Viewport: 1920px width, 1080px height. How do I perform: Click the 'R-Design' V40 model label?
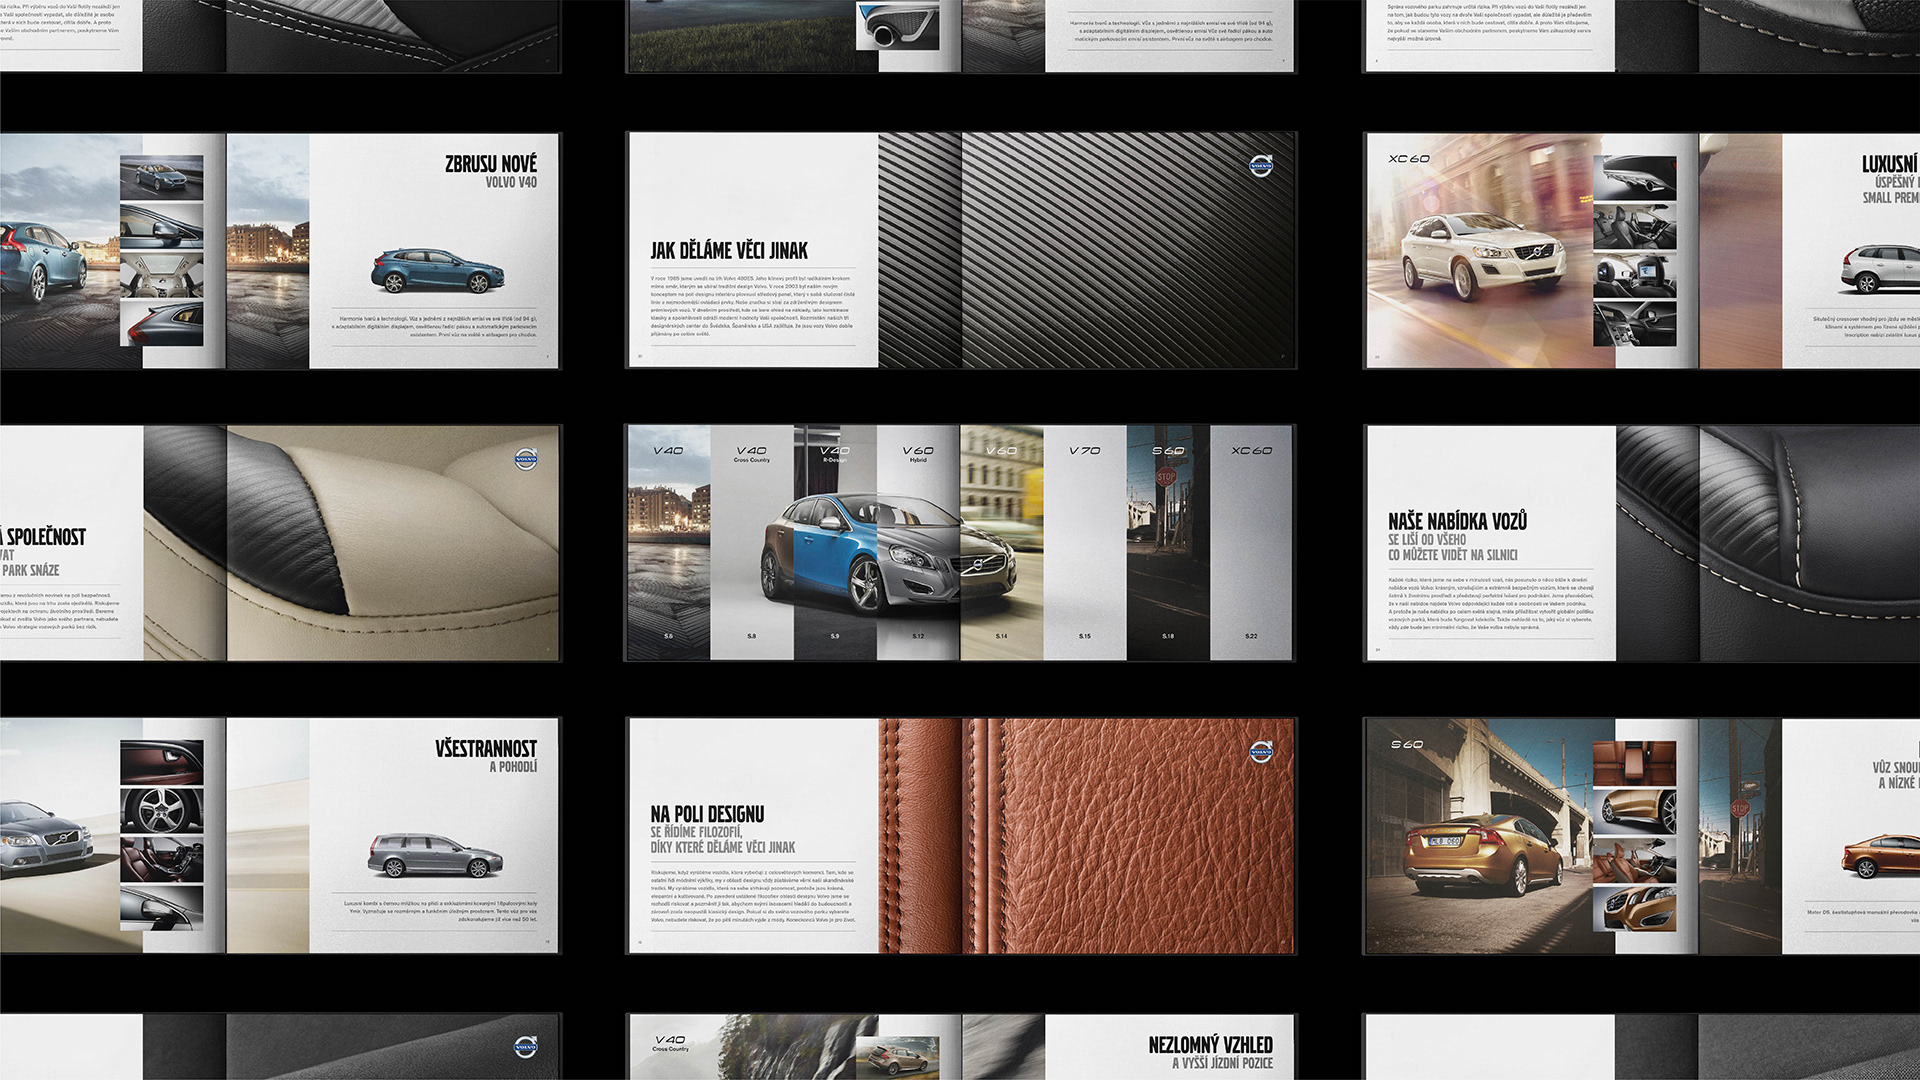tap(835, 454)
